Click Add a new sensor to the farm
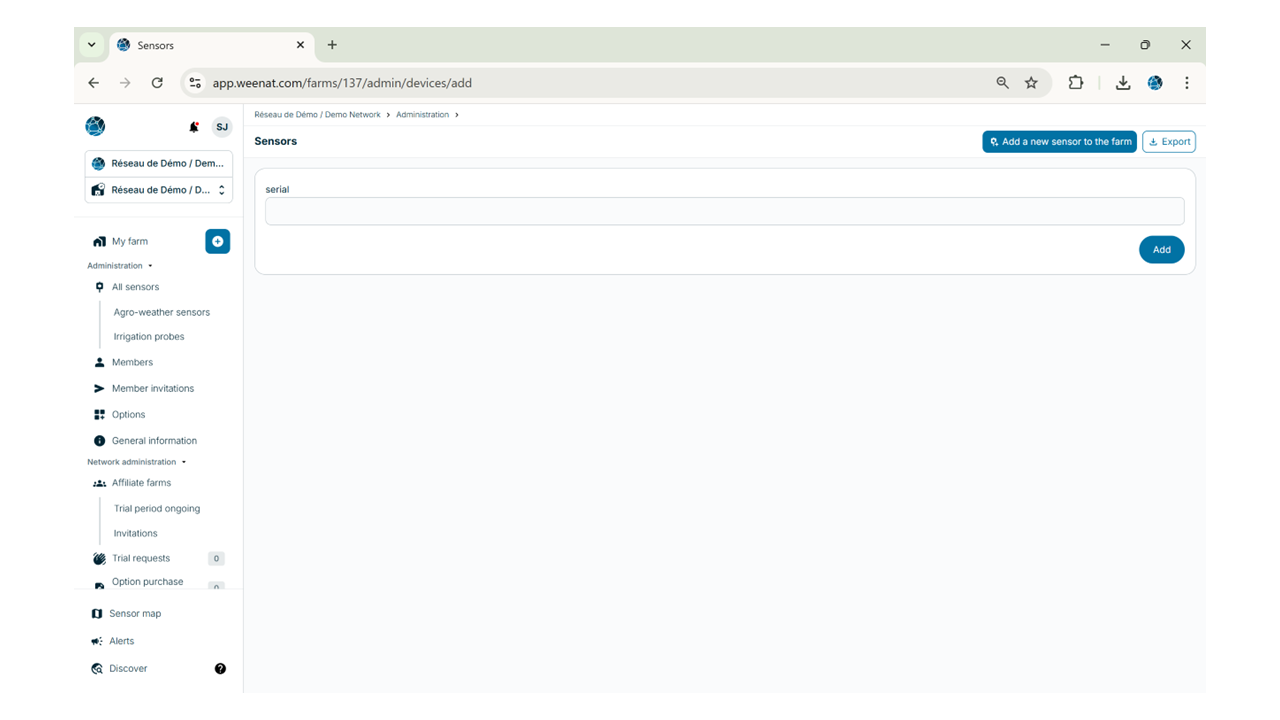Screen dimensions: 1280x720 1060,142
